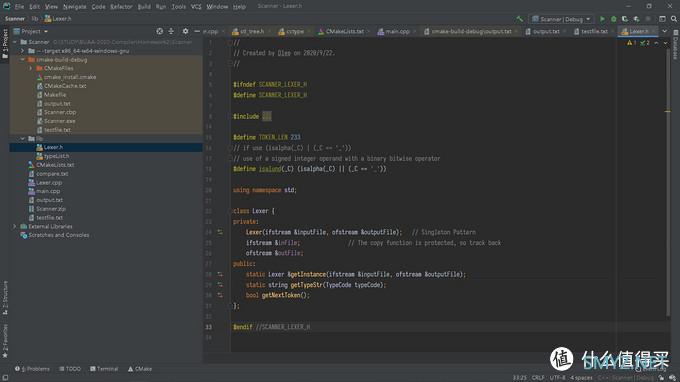Select Lexer.cpp in project tree
This screenshot has height=382, width=680.
(49, 183)
